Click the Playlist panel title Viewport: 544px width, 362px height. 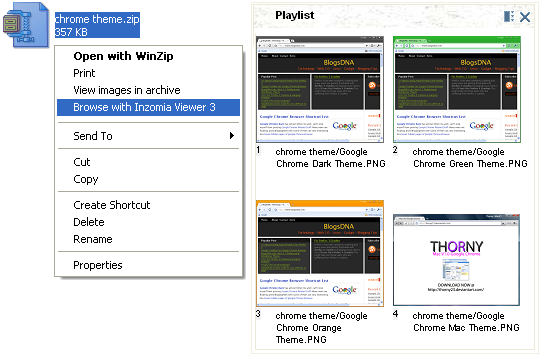(295, 15)
